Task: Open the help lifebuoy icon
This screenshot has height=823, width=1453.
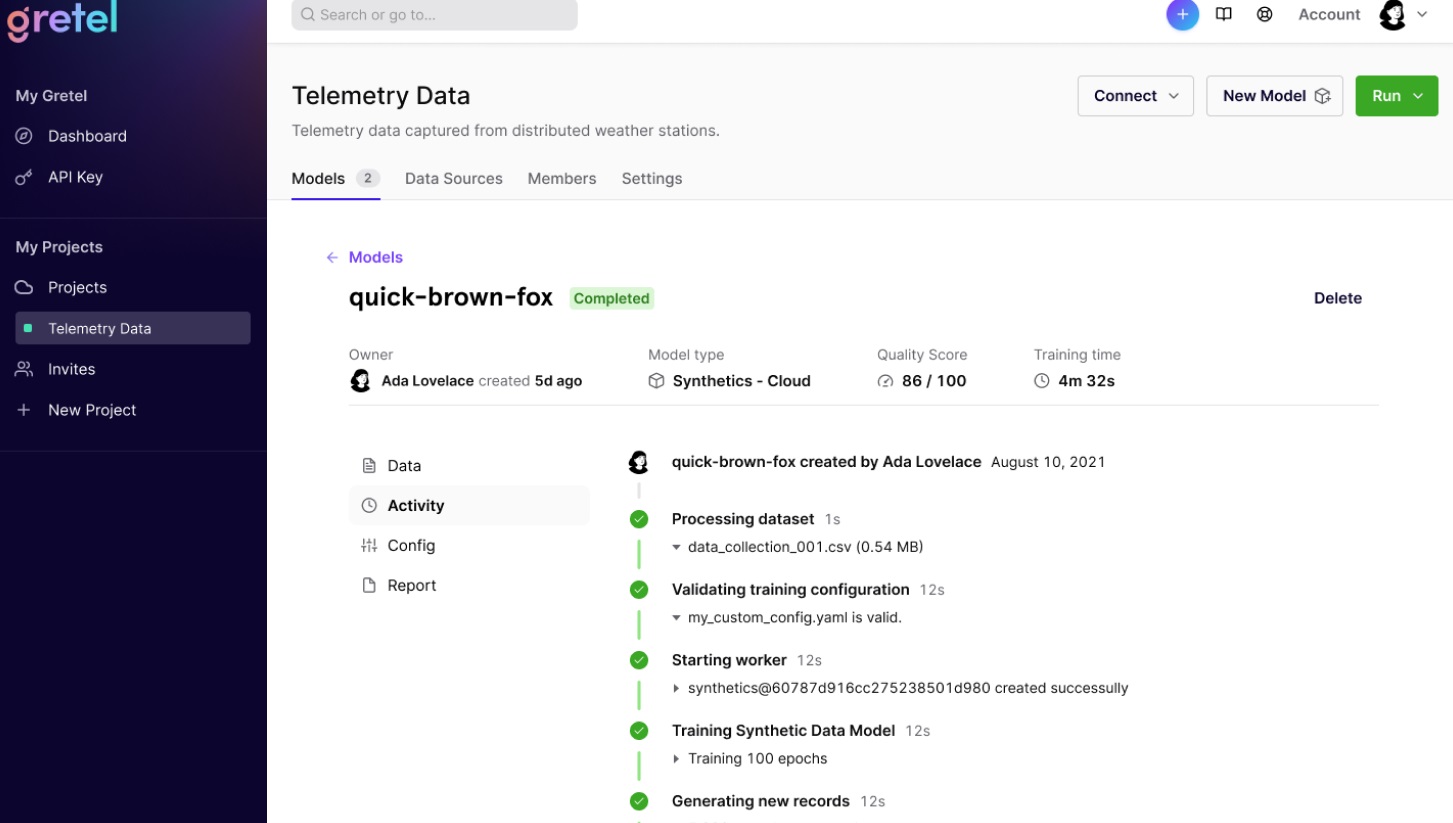Action: click(x=1264, y=14)
